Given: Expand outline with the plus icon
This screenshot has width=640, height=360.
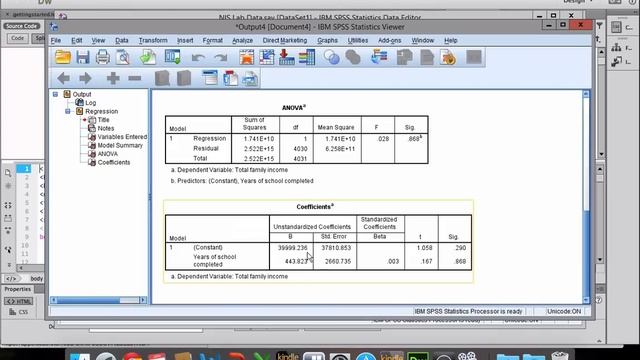Looking at the screenshot, I should coord(113,78).
